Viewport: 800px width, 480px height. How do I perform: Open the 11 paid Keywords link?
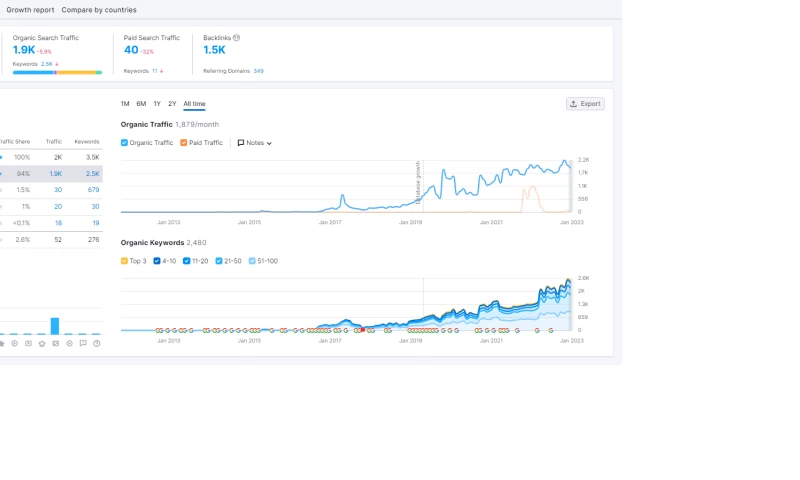(x=155, y=71)
